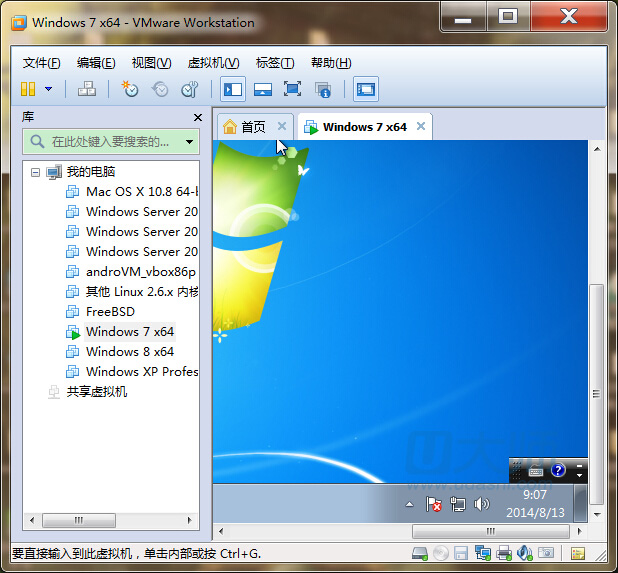Click floppy drive status icon
Viewport: 618px width, 573px height.
tap(461, 553)
